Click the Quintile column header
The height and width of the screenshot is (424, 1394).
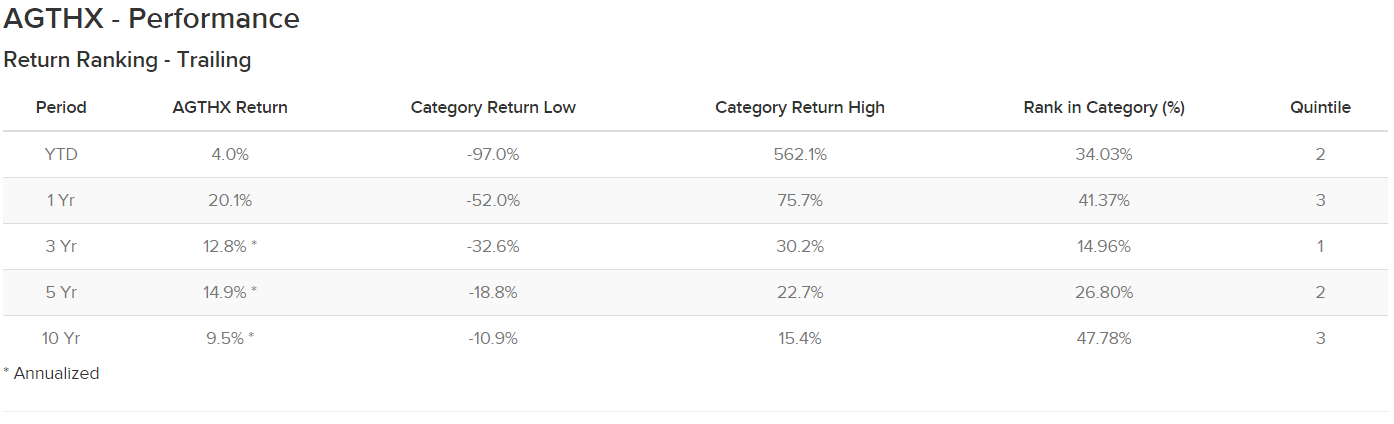[1320, 107]
